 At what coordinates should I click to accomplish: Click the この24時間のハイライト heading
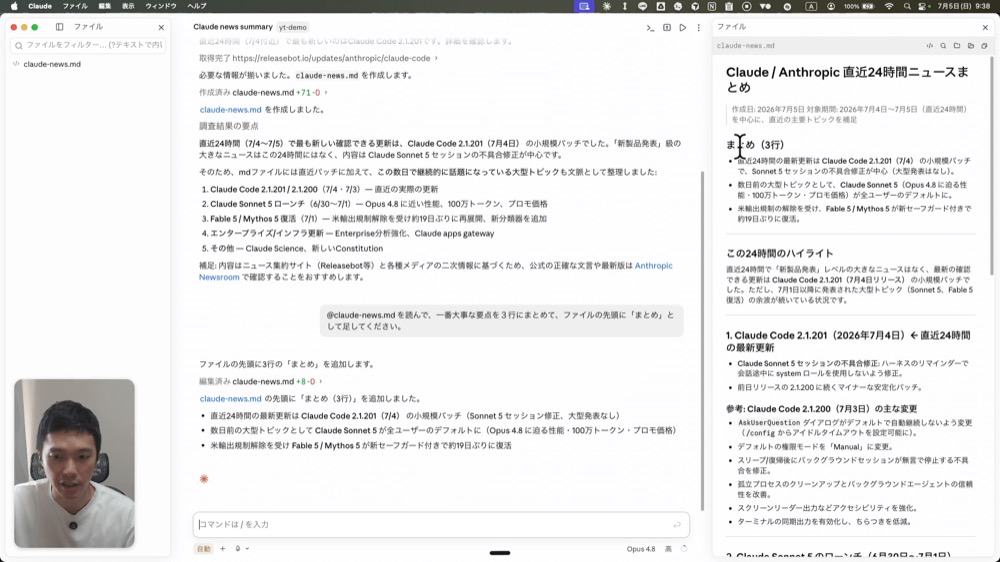tap(779, 253)
